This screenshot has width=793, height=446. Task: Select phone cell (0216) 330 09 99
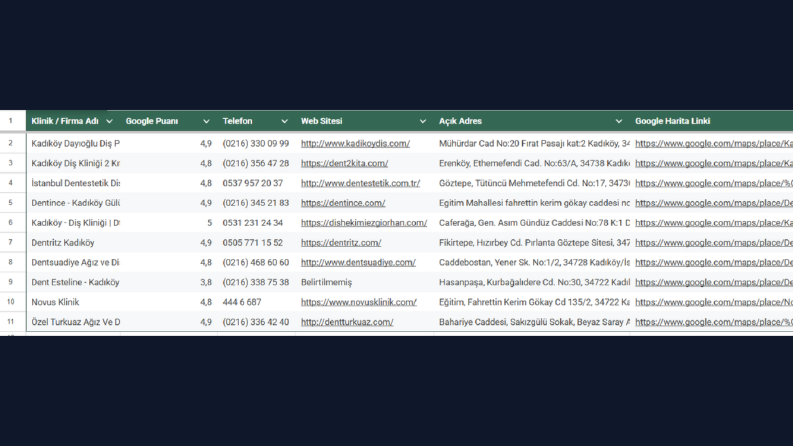(256, 144)
